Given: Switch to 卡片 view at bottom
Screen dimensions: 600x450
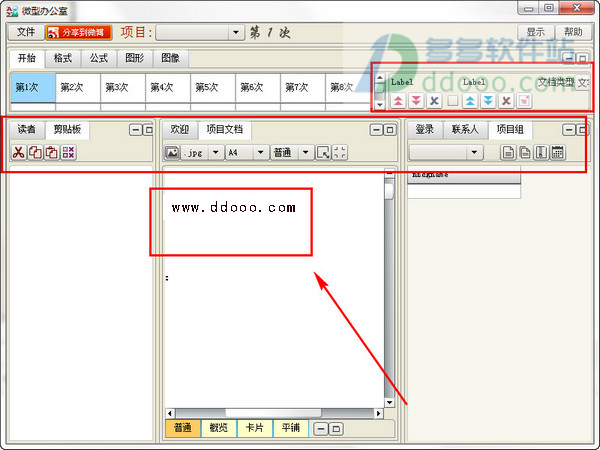Looking at the screenshot, I should (254, 428).
